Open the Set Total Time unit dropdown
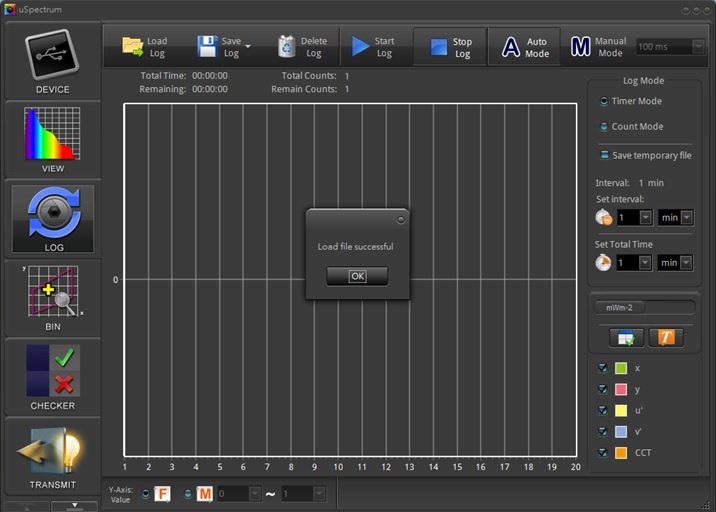The image size is (716, 512). pyautogui.click(x=686, y=263)
